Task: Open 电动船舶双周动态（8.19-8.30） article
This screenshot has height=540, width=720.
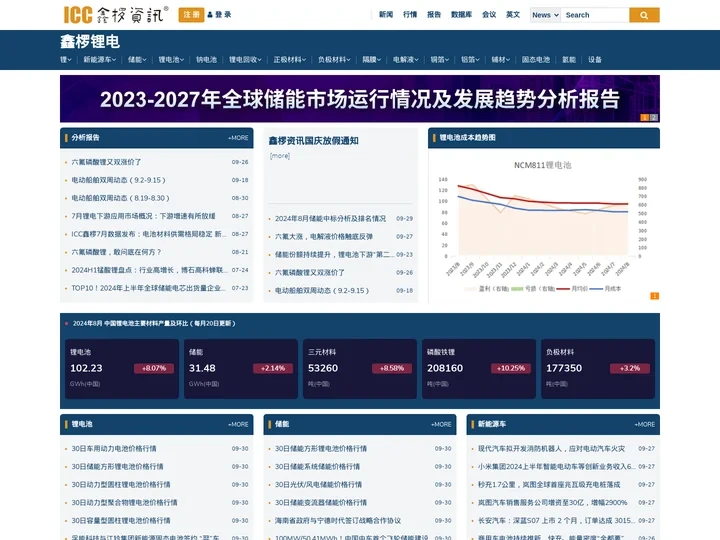Action: click(120, 198)
